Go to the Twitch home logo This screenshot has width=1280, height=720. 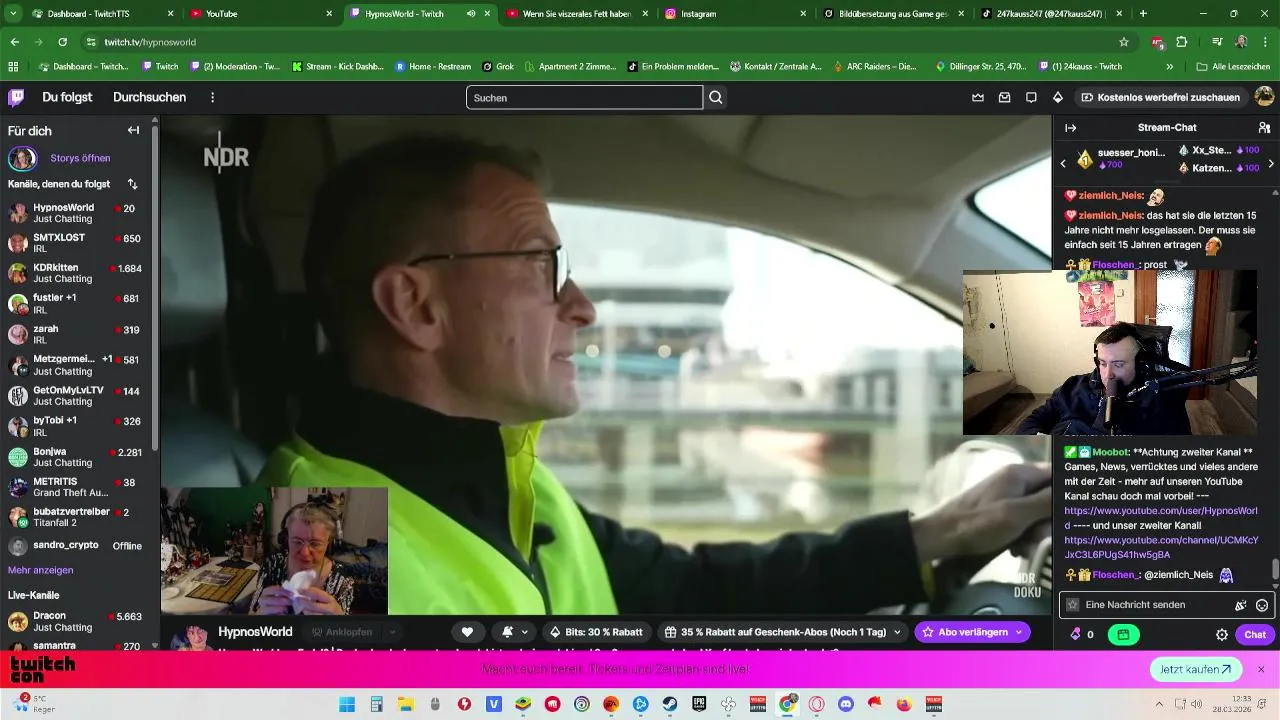point(16,97)
